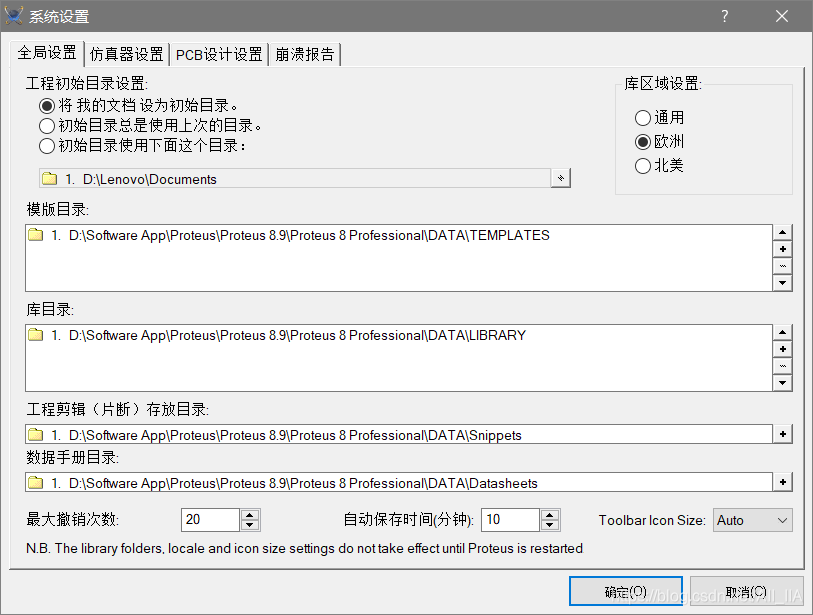This screenshot has height=615, width=813.
Task: Click the 确定(O) button
Action: (x=626, y=591)
